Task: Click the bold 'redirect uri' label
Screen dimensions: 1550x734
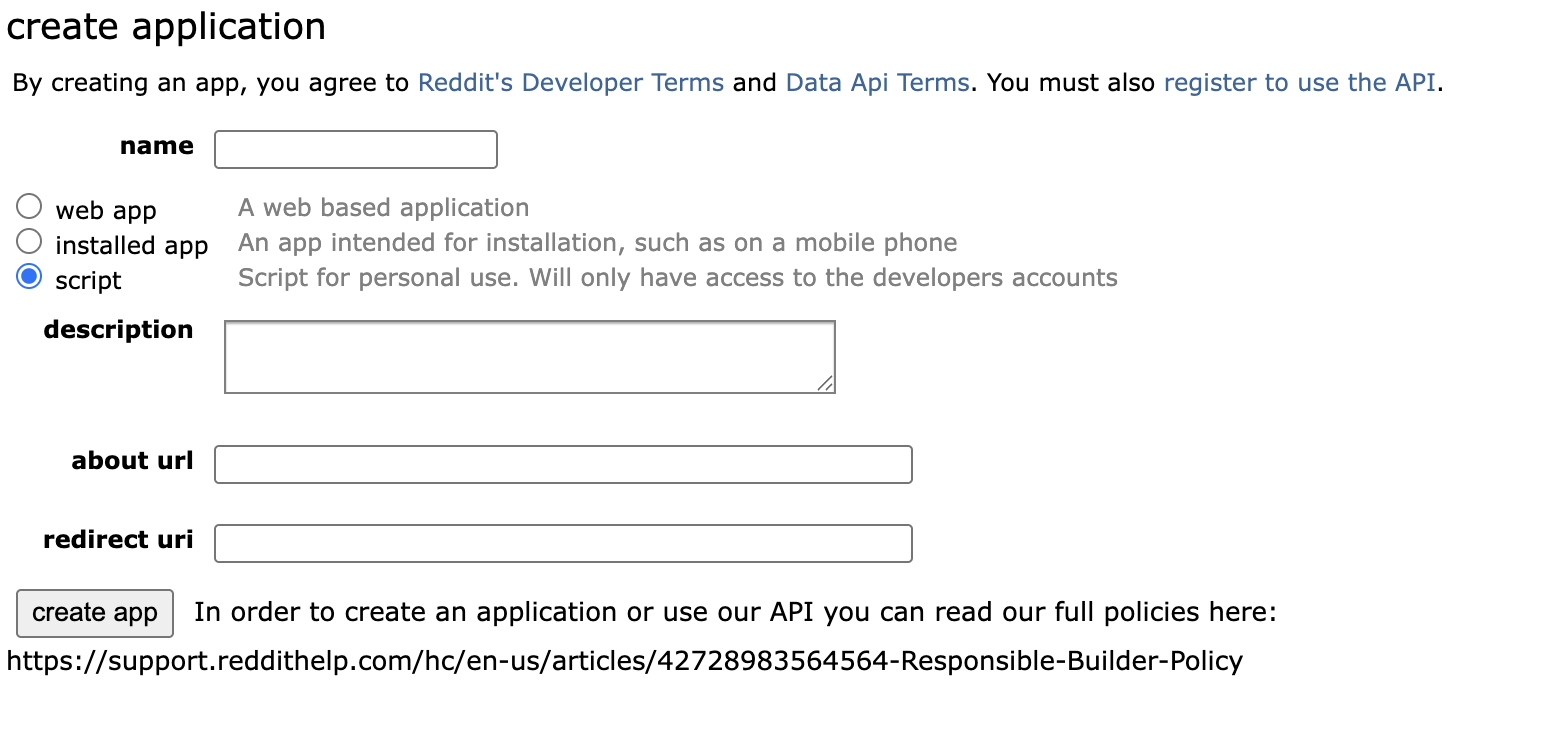Action: [x=118, y=540]
